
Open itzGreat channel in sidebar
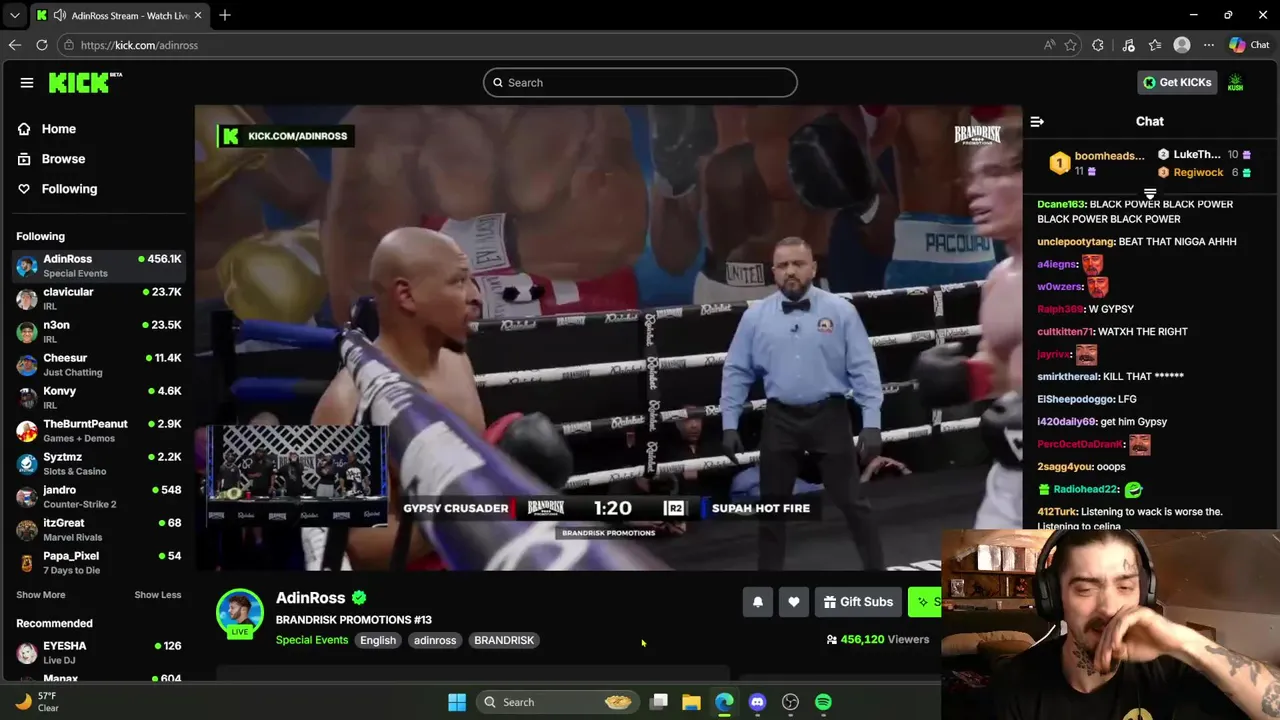99,530
